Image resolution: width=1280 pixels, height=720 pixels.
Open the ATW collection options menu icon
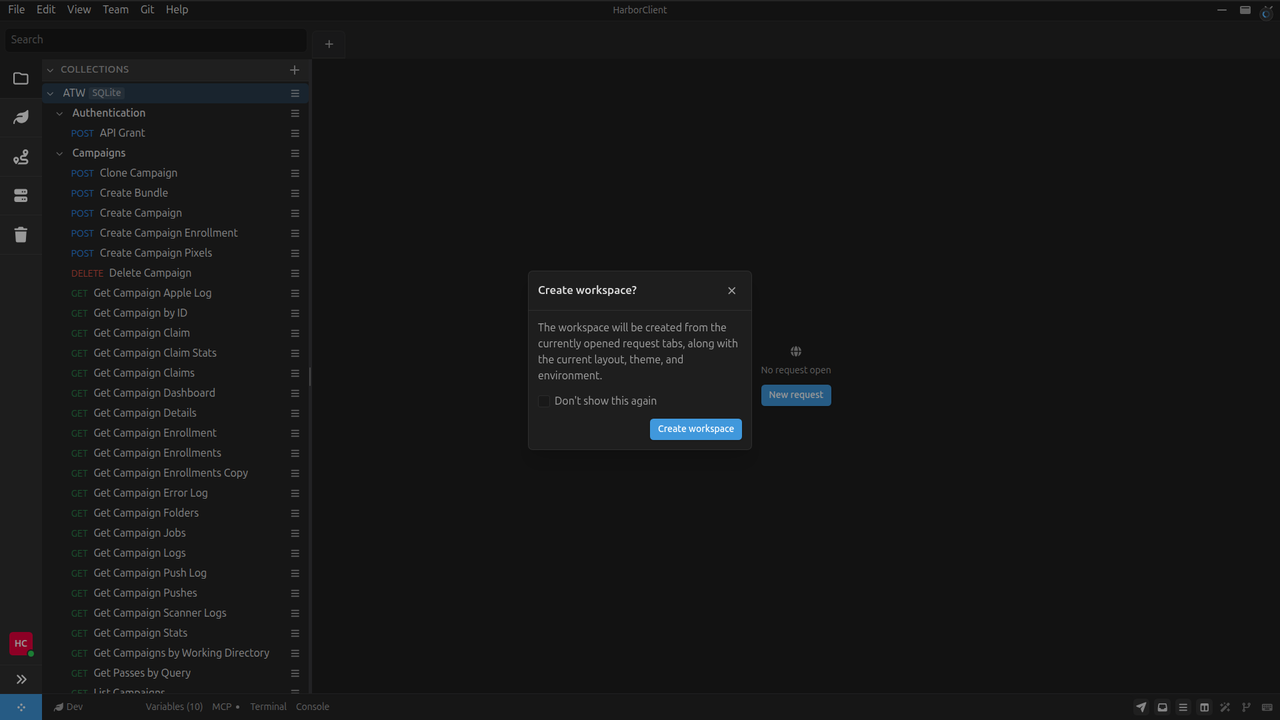(295, 93)
